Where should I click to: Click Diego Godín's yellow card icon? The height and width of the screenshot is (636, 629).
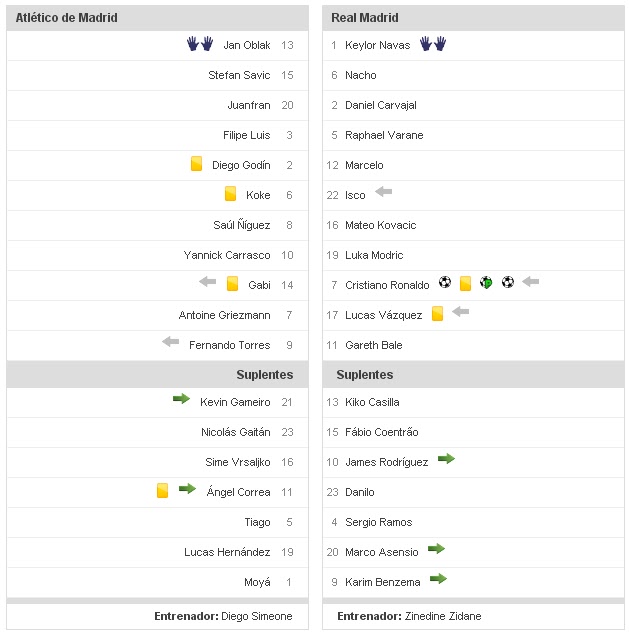click(197, 164)
